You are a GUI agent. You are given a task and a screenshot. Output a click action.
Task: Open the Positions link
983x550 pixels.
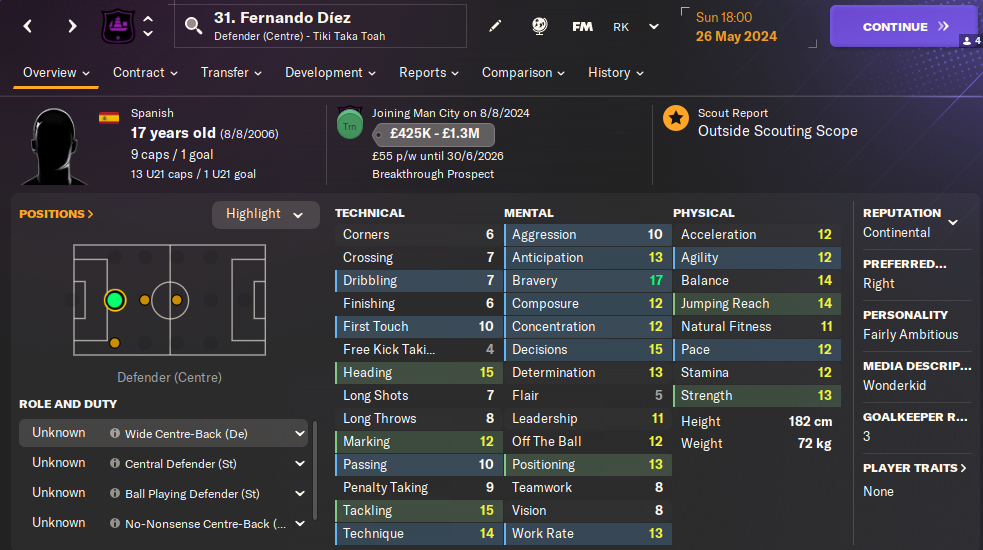point(56,214)
